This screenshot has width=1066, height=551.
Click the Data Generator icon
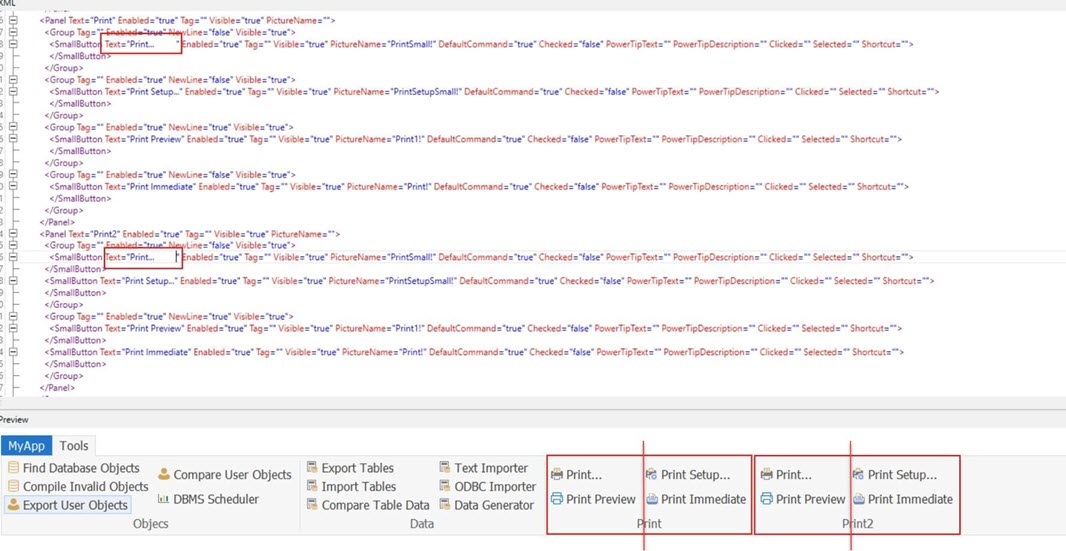[445, 506]
